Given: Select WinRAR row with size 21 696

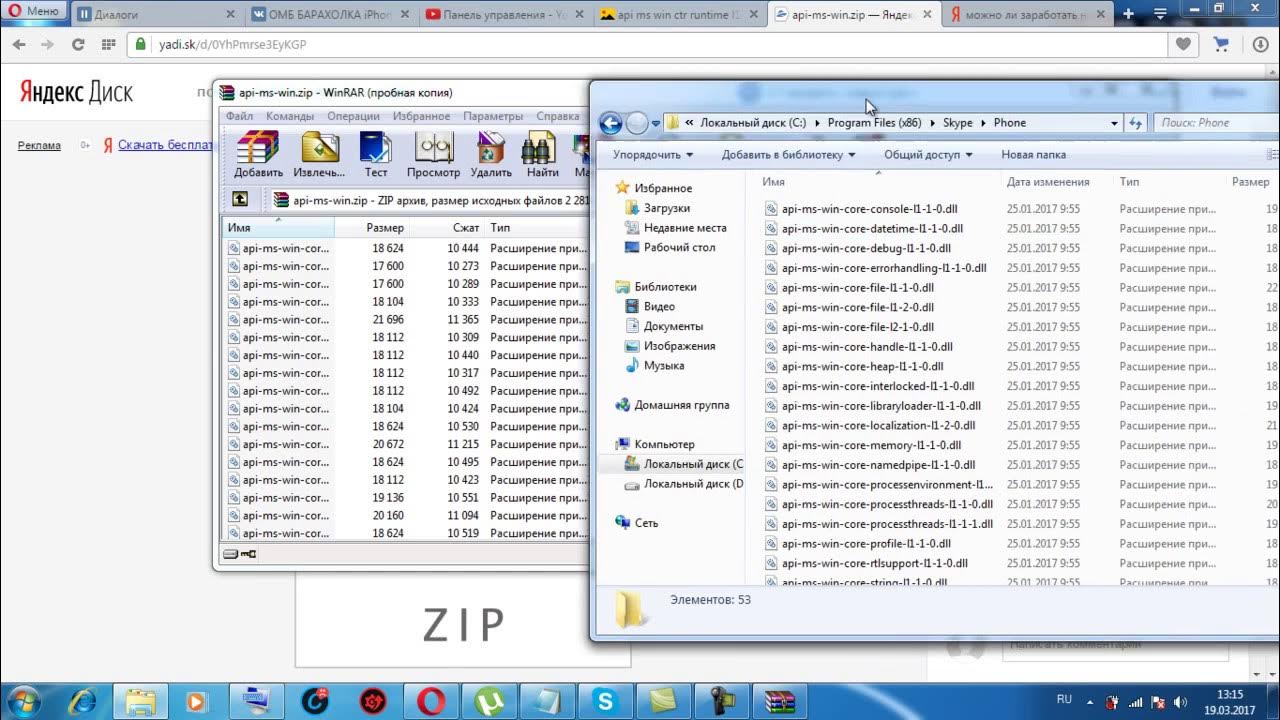Looking at the screenshot, I should (405, 320).
